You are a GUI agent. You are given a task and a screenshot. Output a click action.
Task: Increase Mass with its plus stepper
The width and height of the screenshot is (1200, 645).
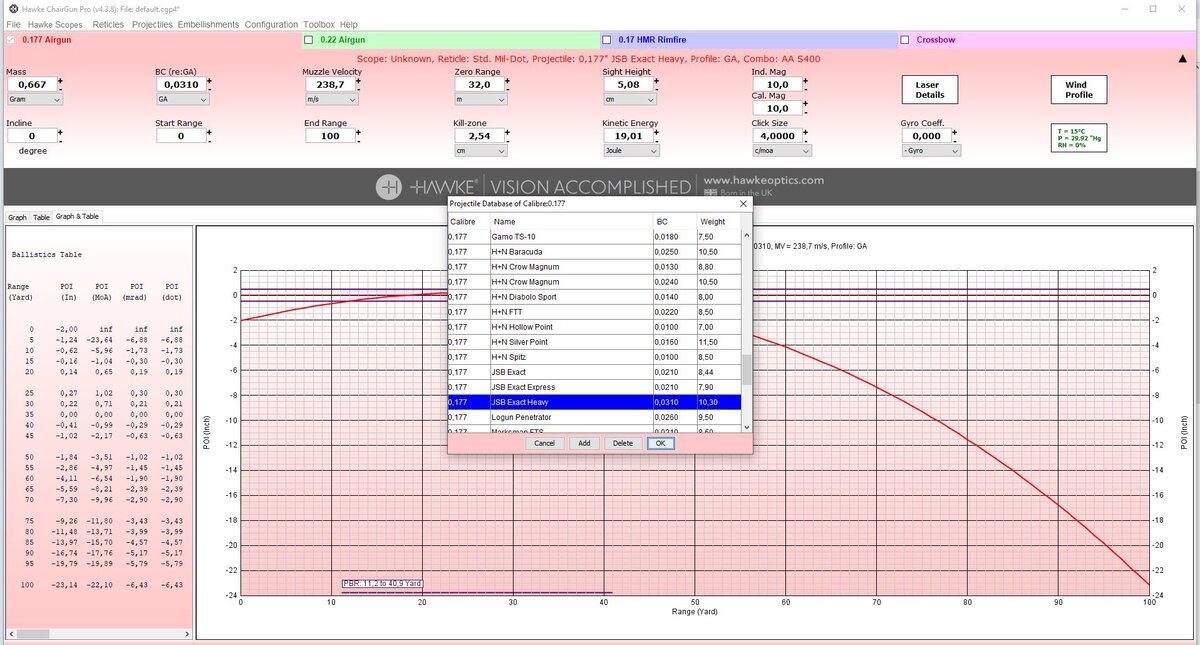tap(60, 80)
